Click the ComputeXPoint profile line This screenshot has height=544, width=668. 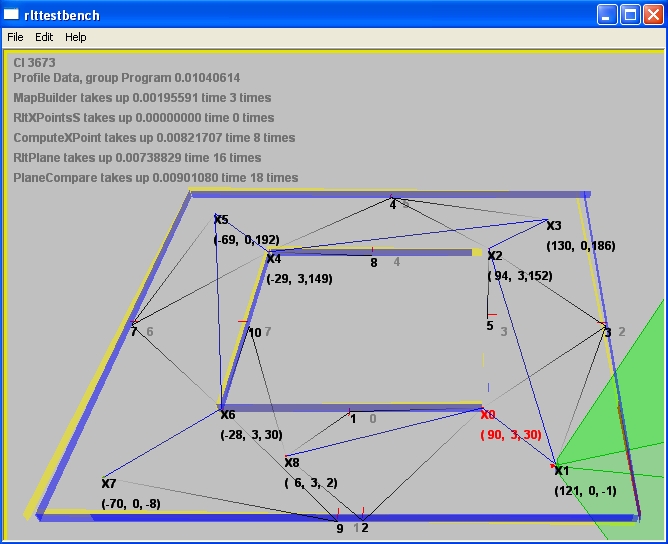coord(154,138)
